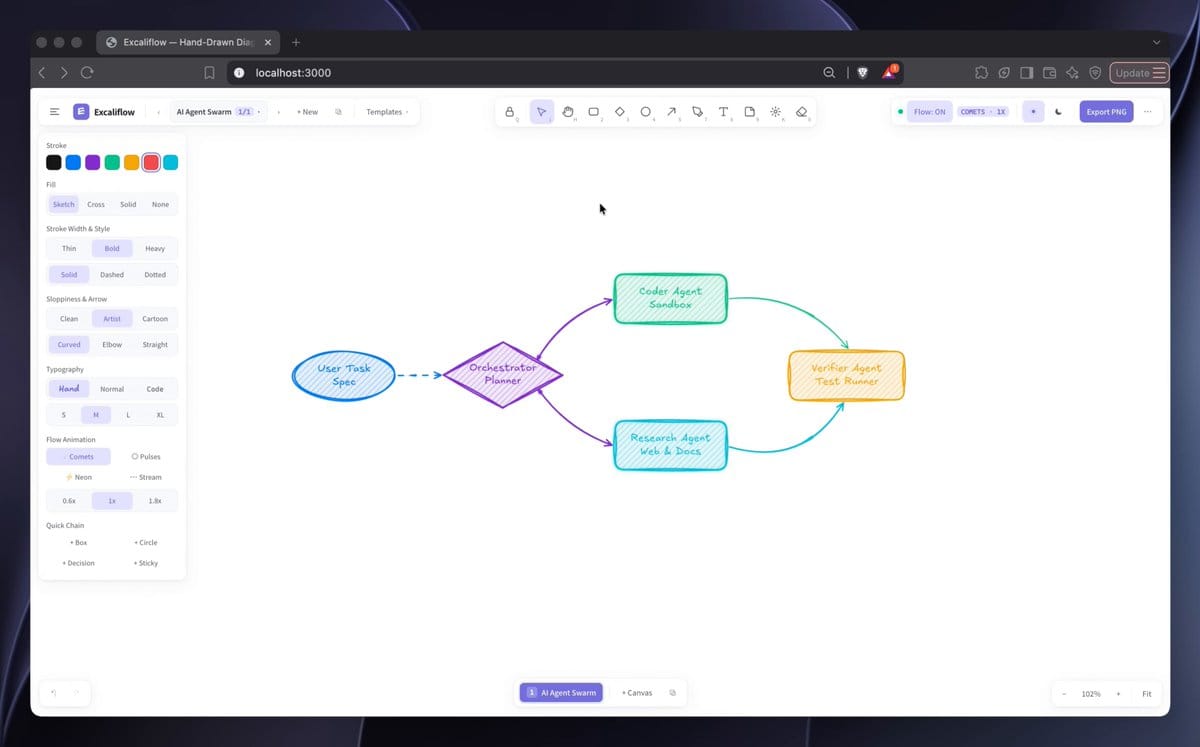Screen dimensions: 1200x747
Task: Switch to the AI Agent Swarm bottom tab
Action: [561, 692]
